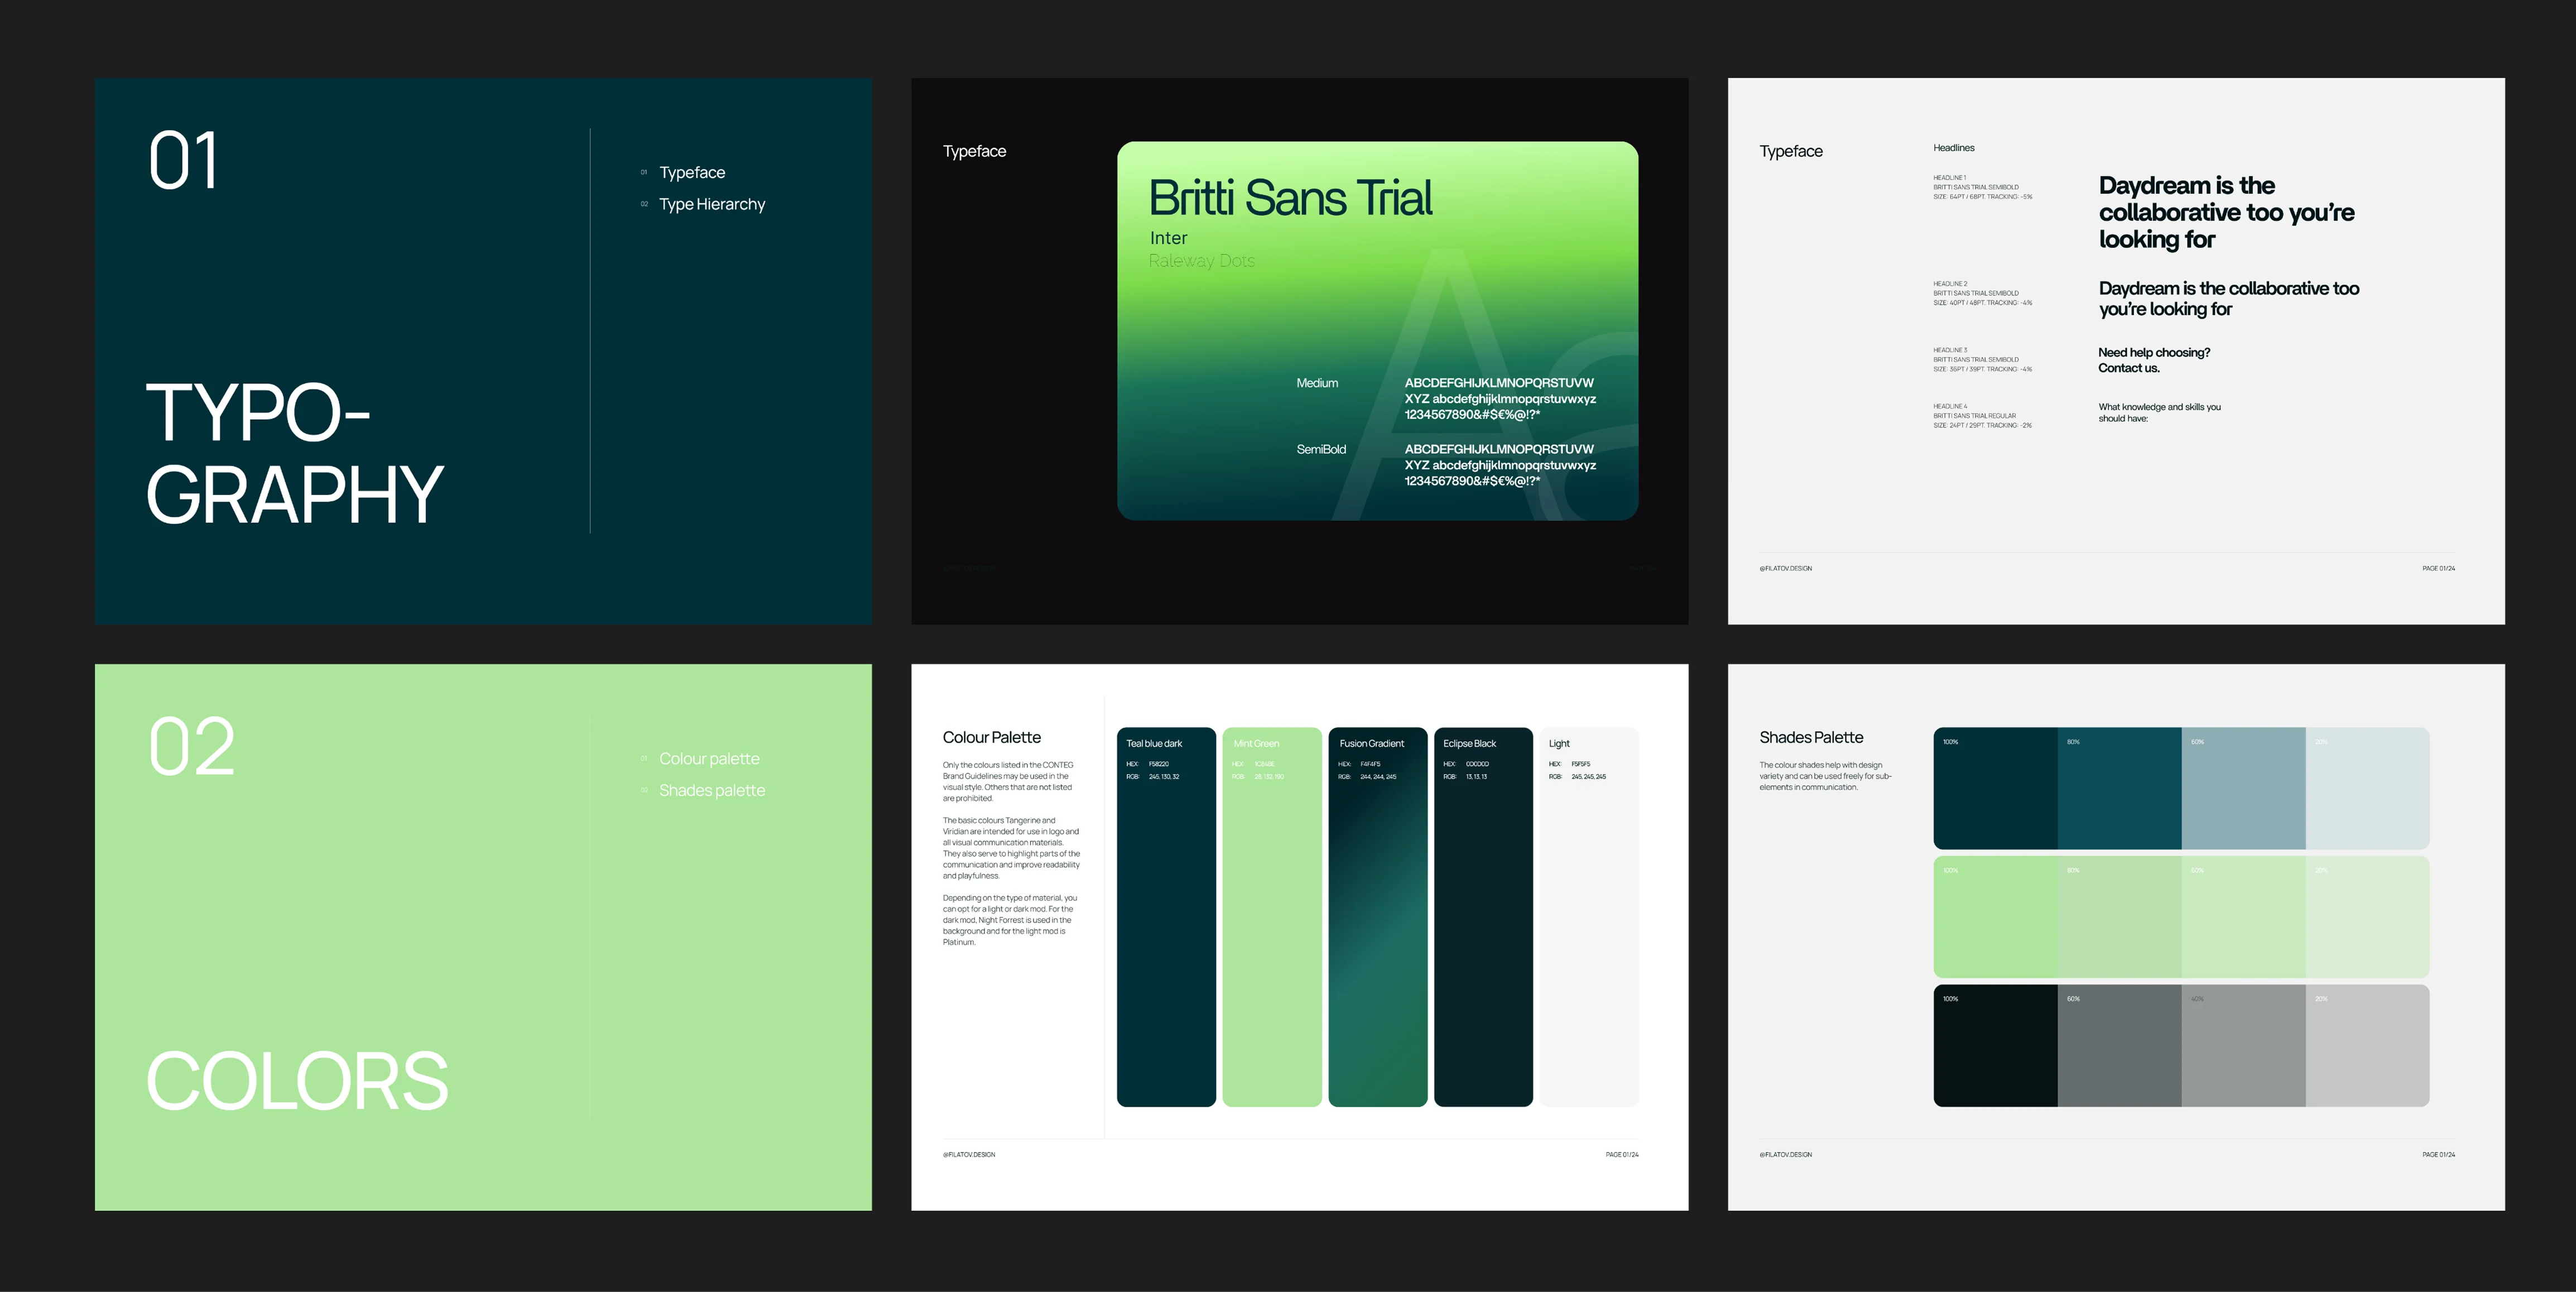Click 'Typeface' heading on the dark specimen slide
2576x1292 pixels.
pos(974,151)
